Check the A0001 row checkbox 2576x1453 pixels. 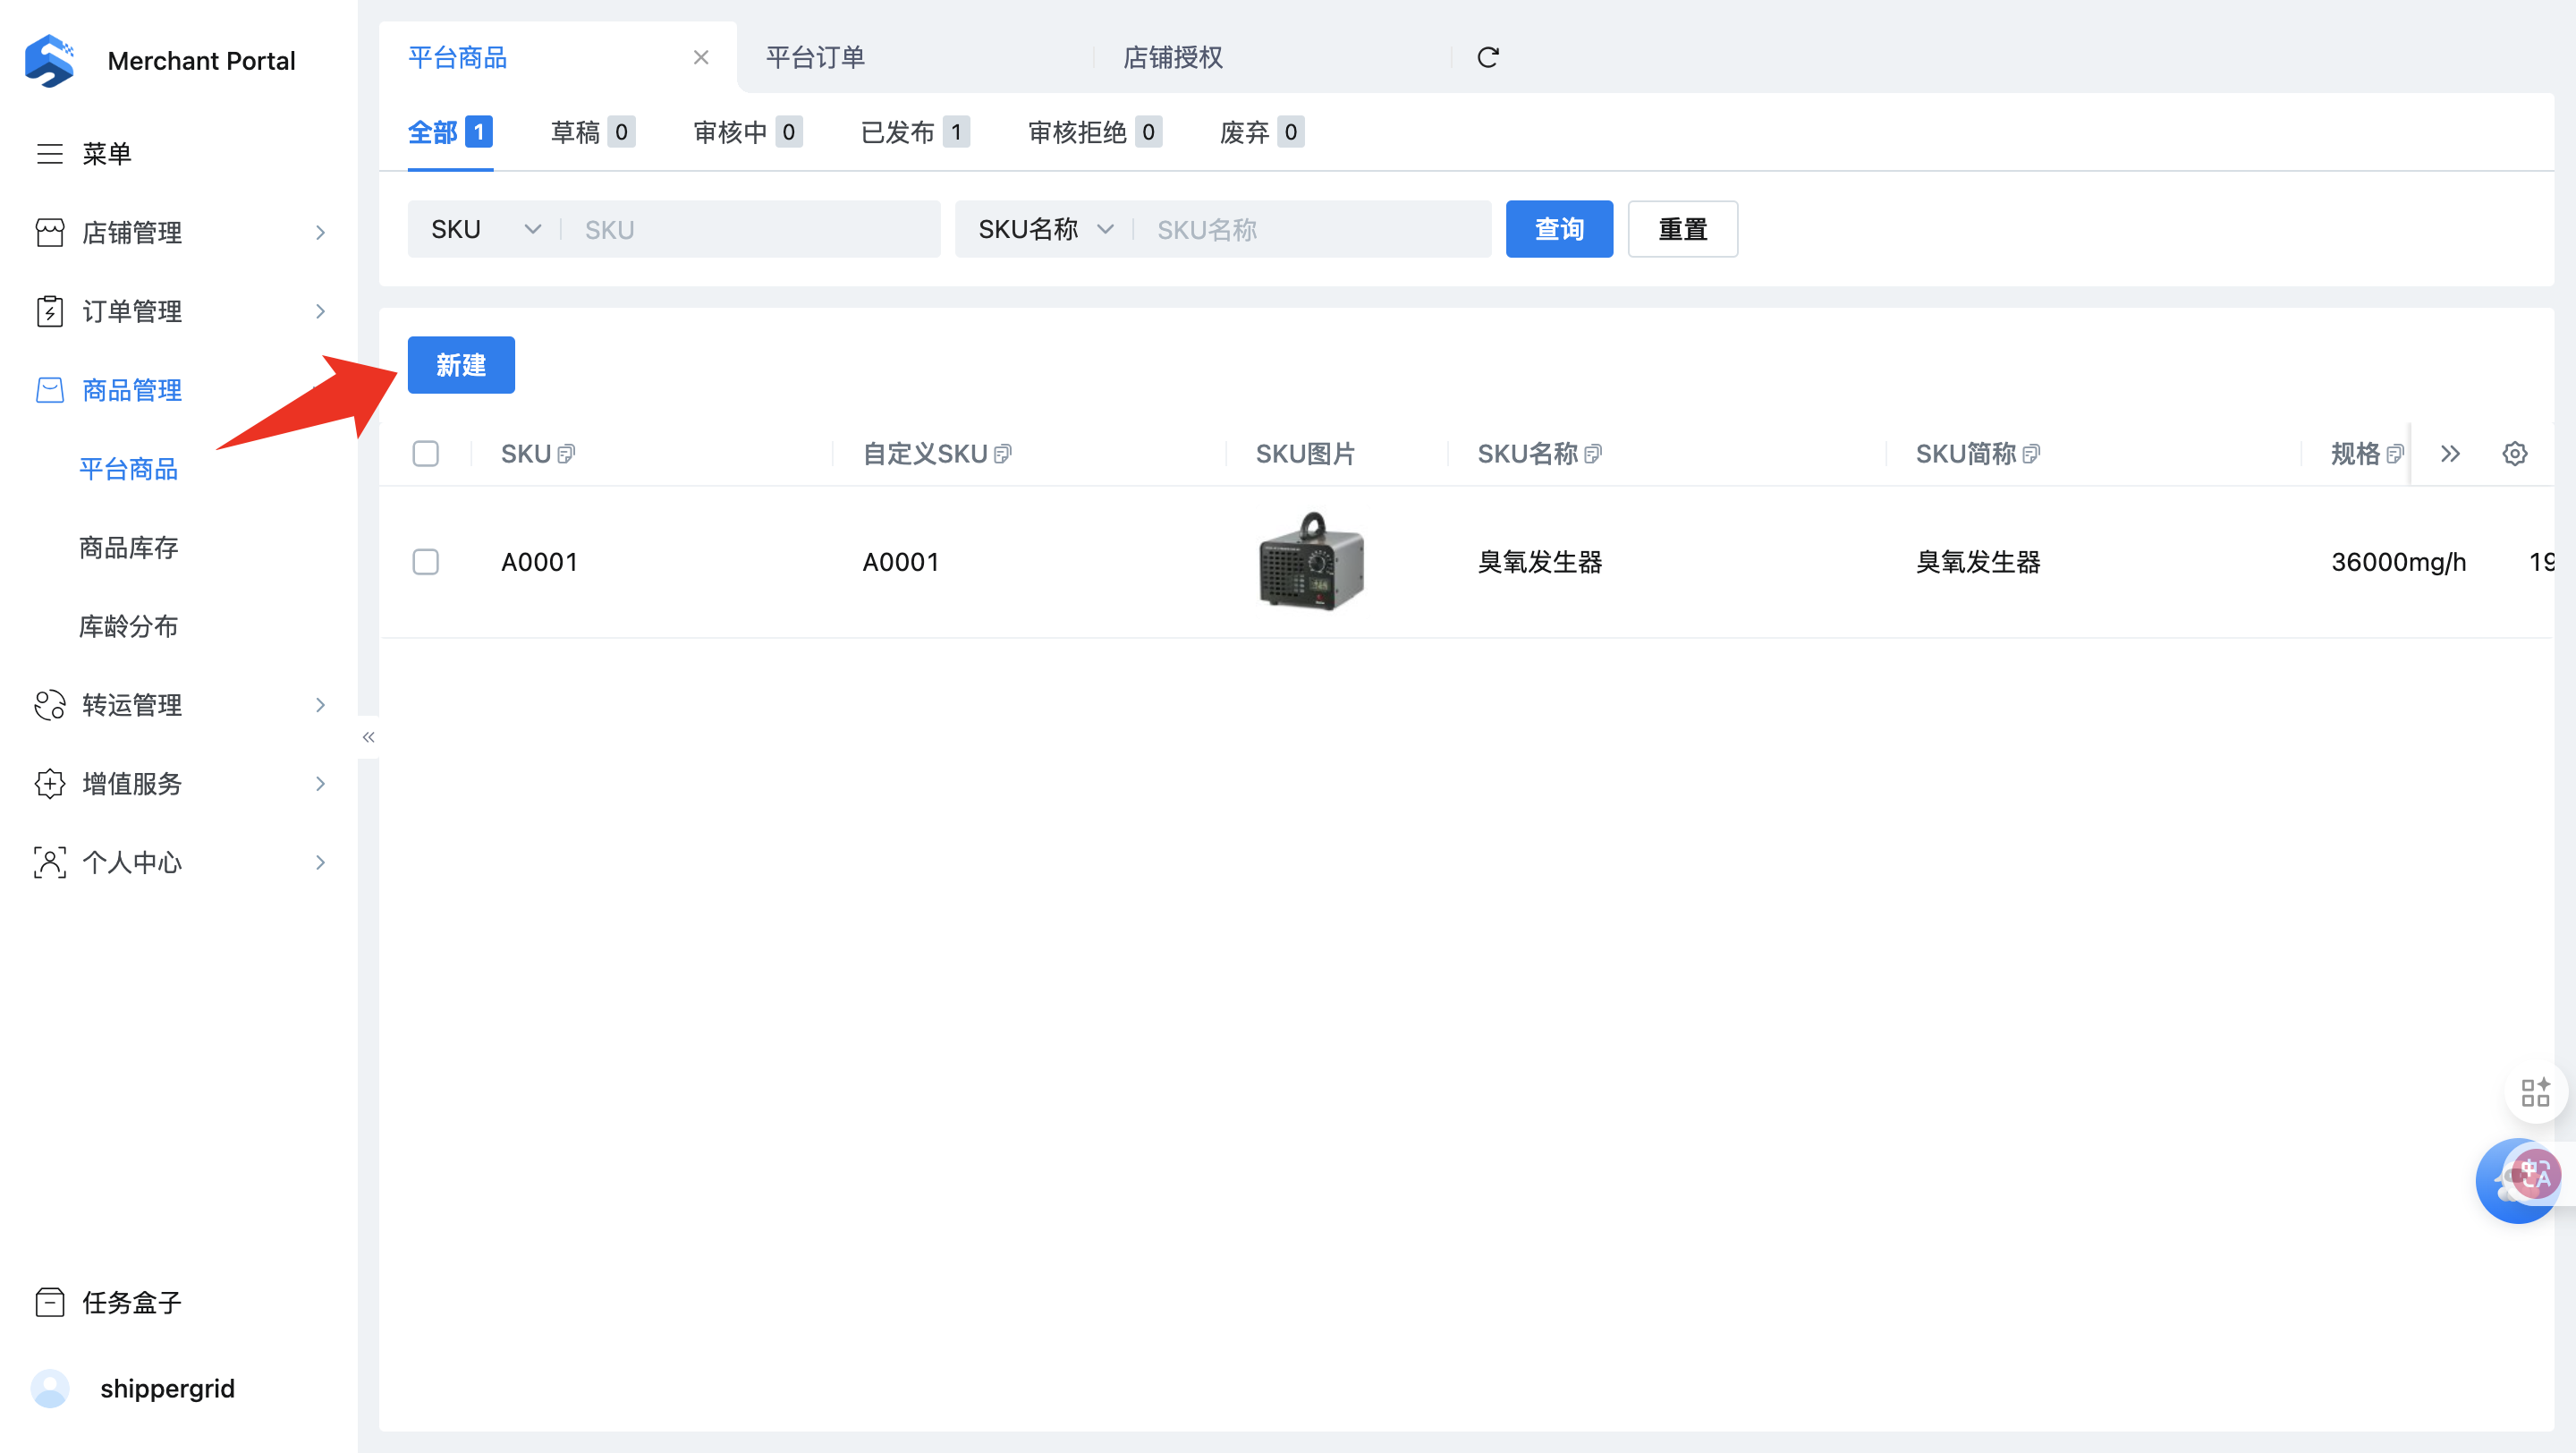pos(425,562)
